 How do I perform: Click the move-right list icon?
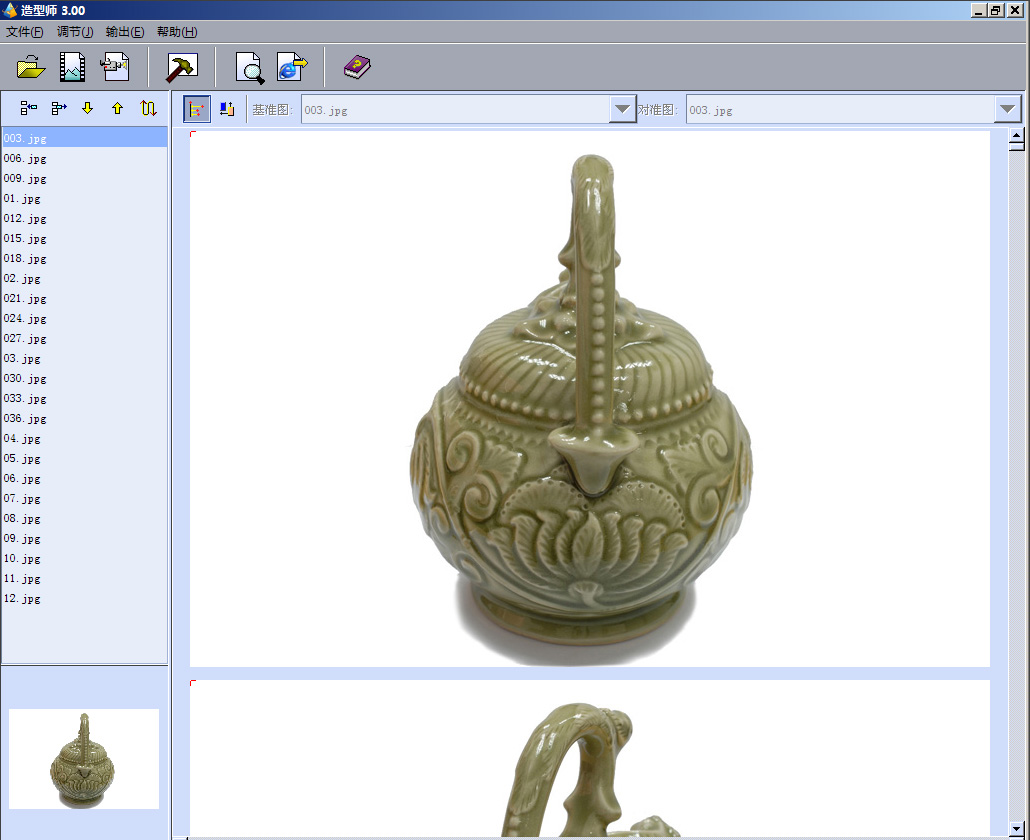(59, 108)
